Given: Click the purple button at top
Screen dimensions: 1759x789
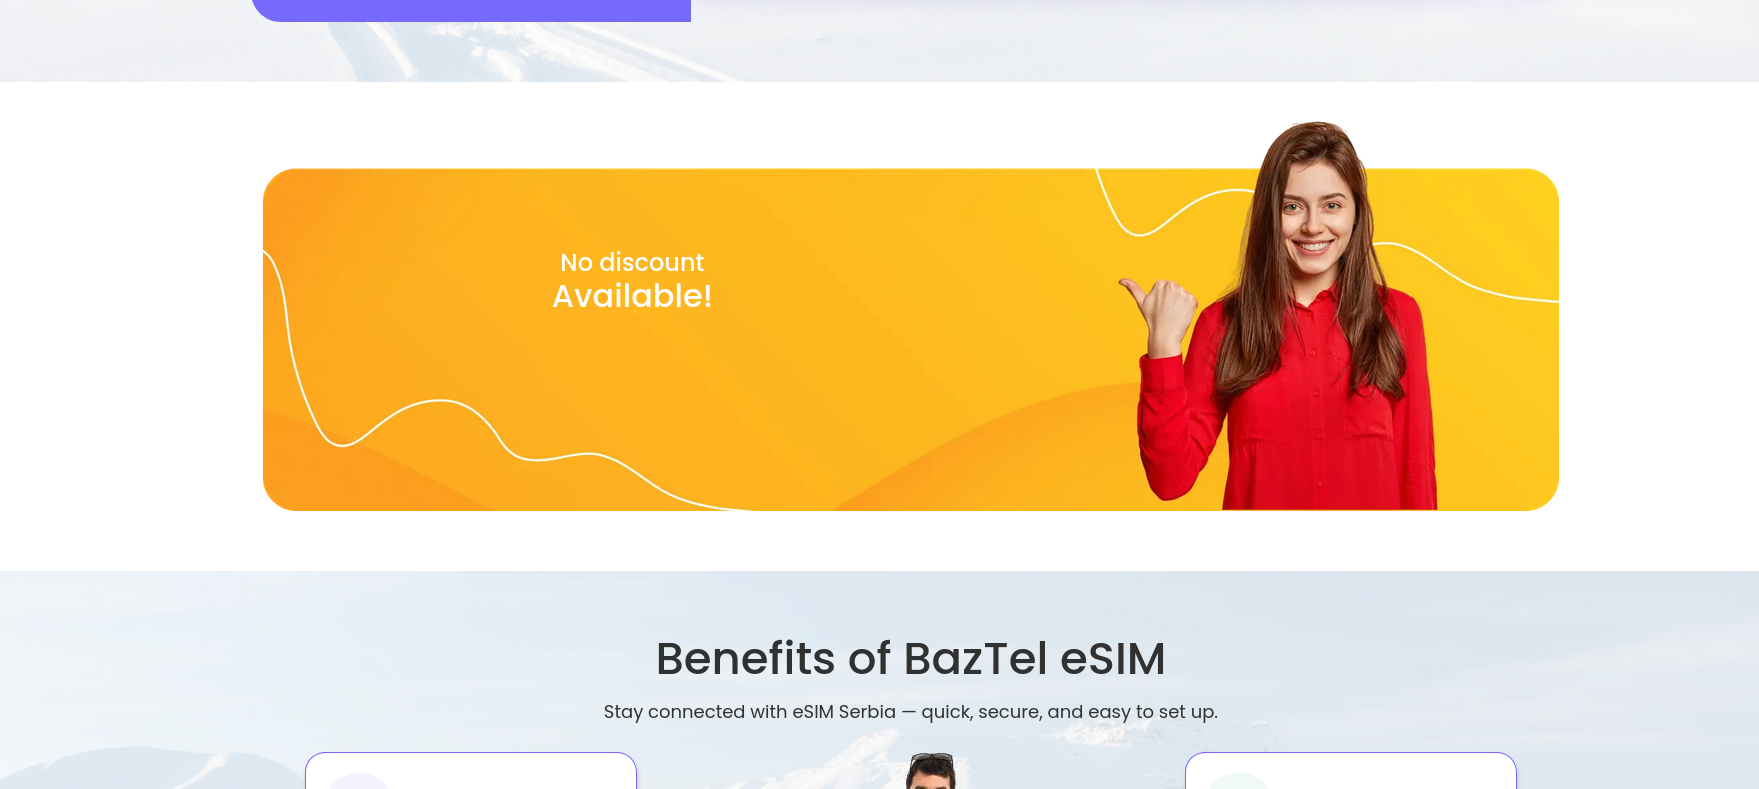Looking at the screenshot, I should pos(471,10).
